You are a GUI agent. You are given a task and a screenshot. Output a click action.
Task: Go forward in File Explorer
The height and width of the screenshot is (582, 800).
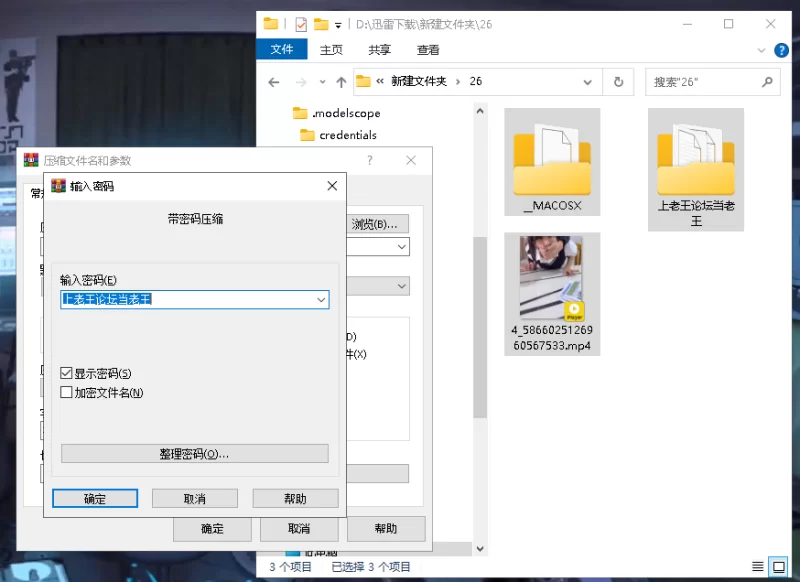(301, 82)
